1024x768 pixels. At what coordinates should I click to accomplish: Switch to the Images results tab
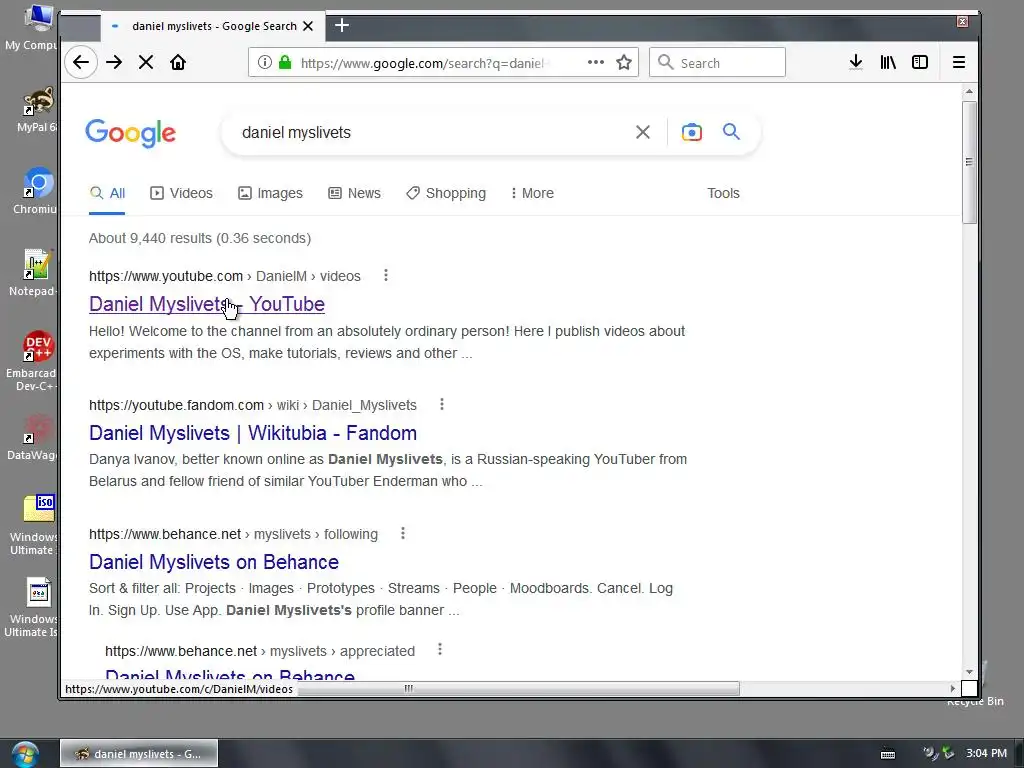pos(270,193)
